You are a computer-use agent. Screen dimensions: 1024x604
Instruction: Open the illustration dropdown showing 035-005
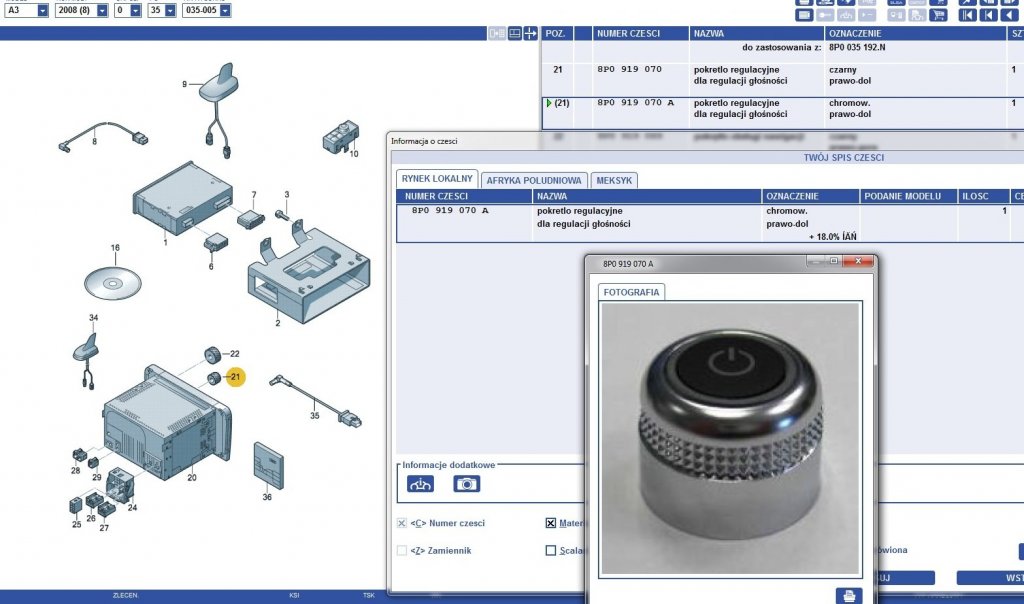[225, 10]
